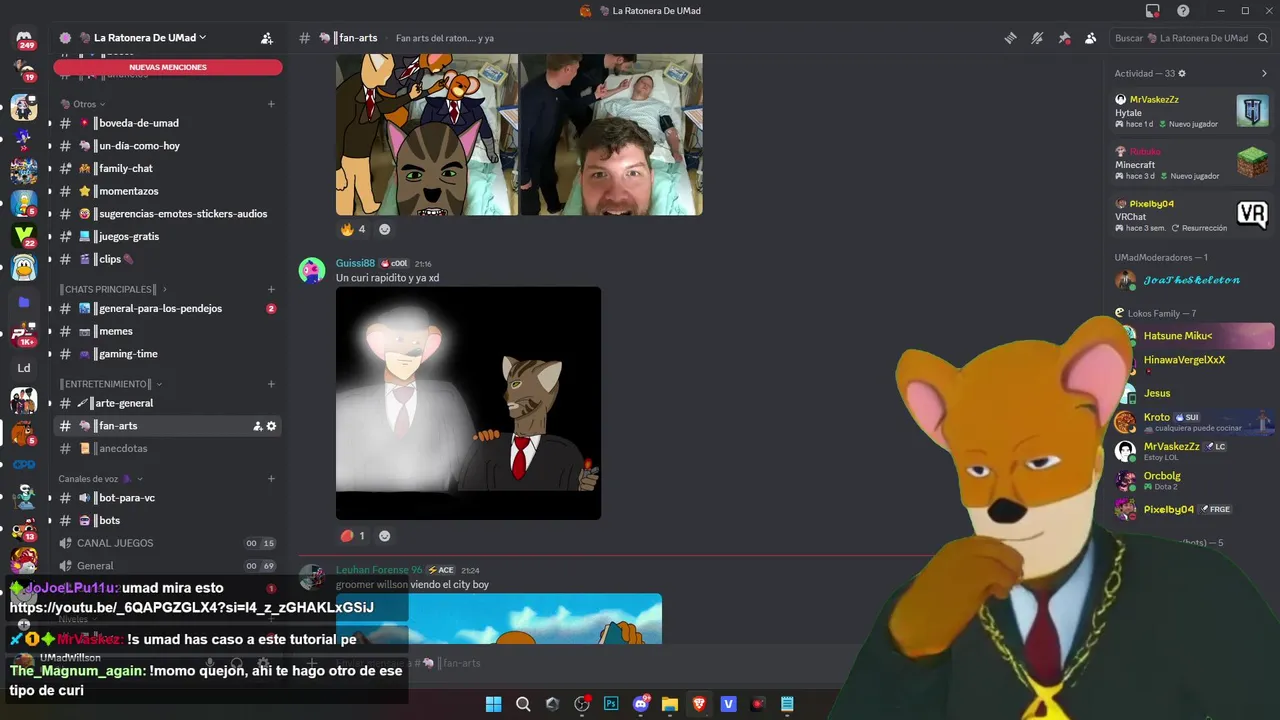Open the memes channel
The image size is (1280, 720).
pos(166,331)
